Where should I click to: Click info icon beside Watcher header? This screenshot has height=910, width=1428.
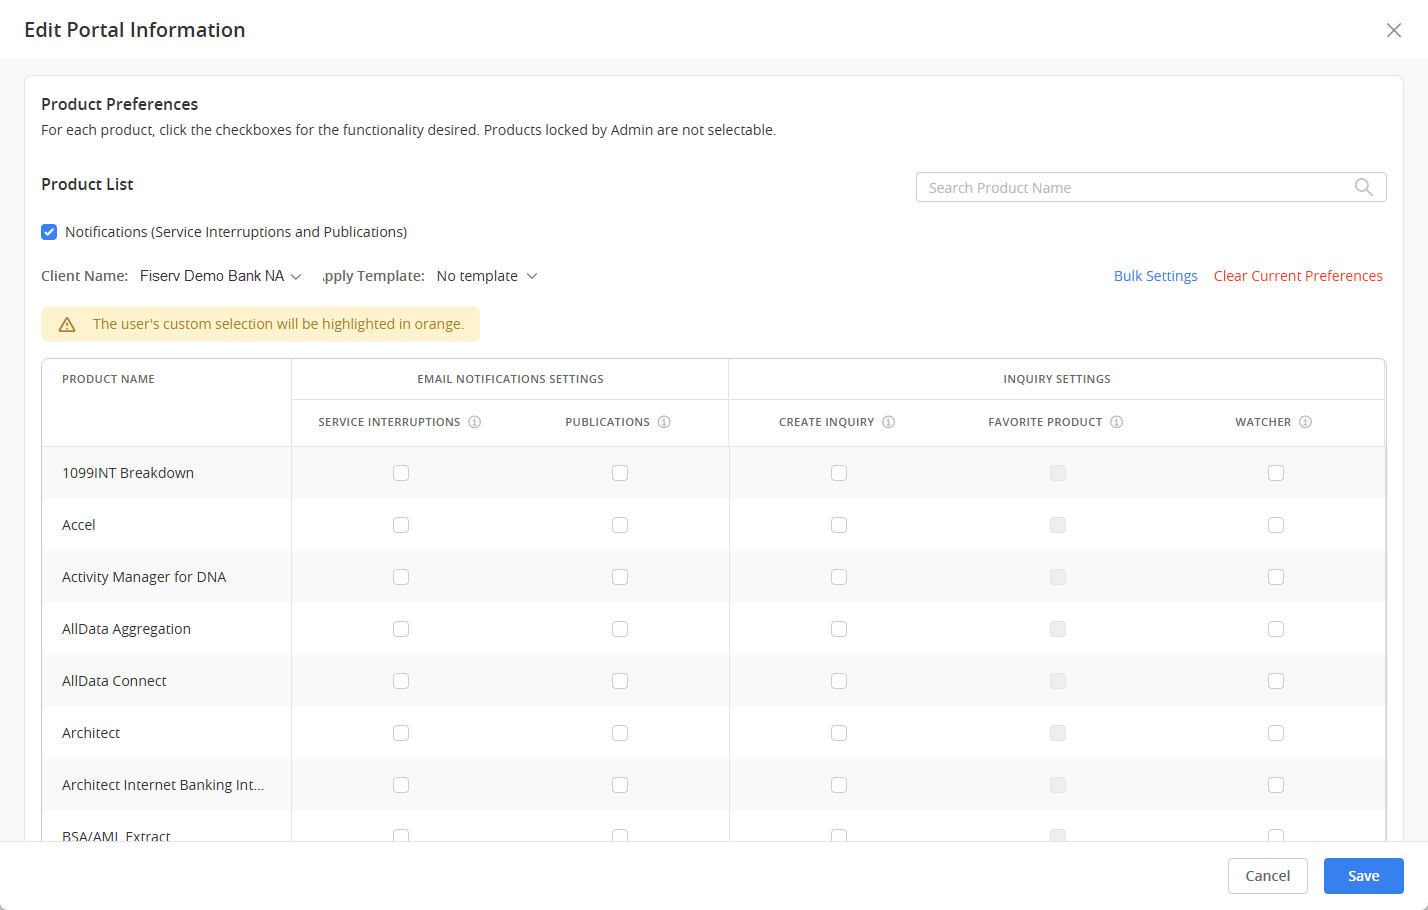[x=1305, y=422]
